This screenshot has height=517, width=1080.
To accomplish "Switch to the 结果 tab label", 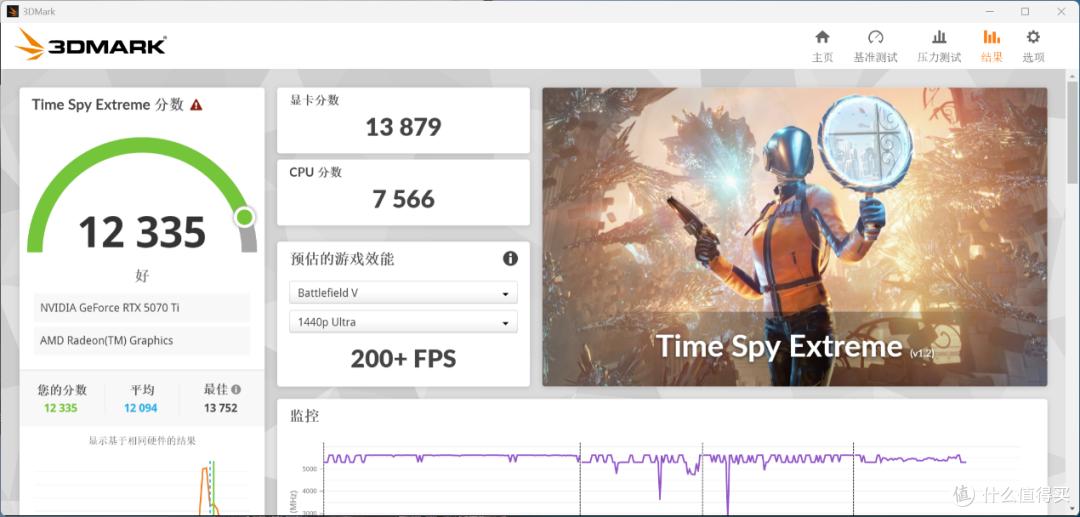I will [992, 58].
